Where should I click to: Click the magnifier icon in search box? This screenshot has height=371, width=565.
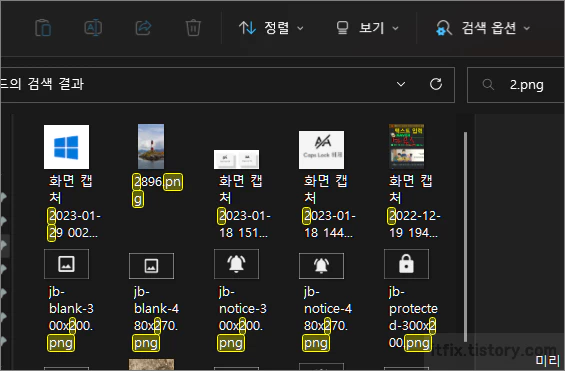[x=488, y=85]
